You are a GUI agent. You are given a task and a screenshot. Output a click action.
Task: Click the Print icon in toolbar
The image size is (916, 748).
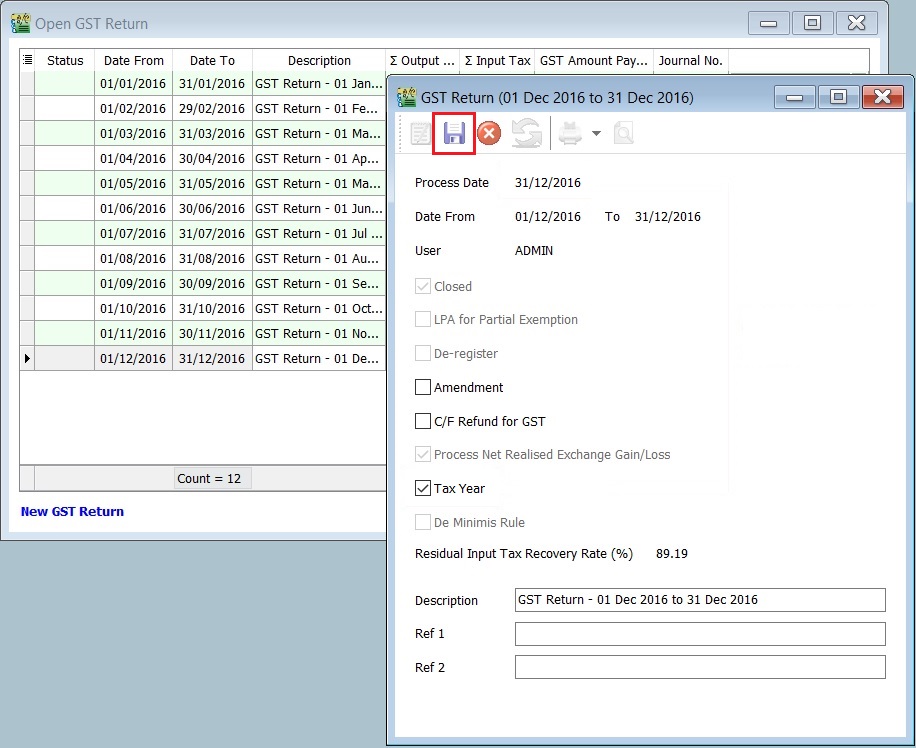[x=570, y=134]
